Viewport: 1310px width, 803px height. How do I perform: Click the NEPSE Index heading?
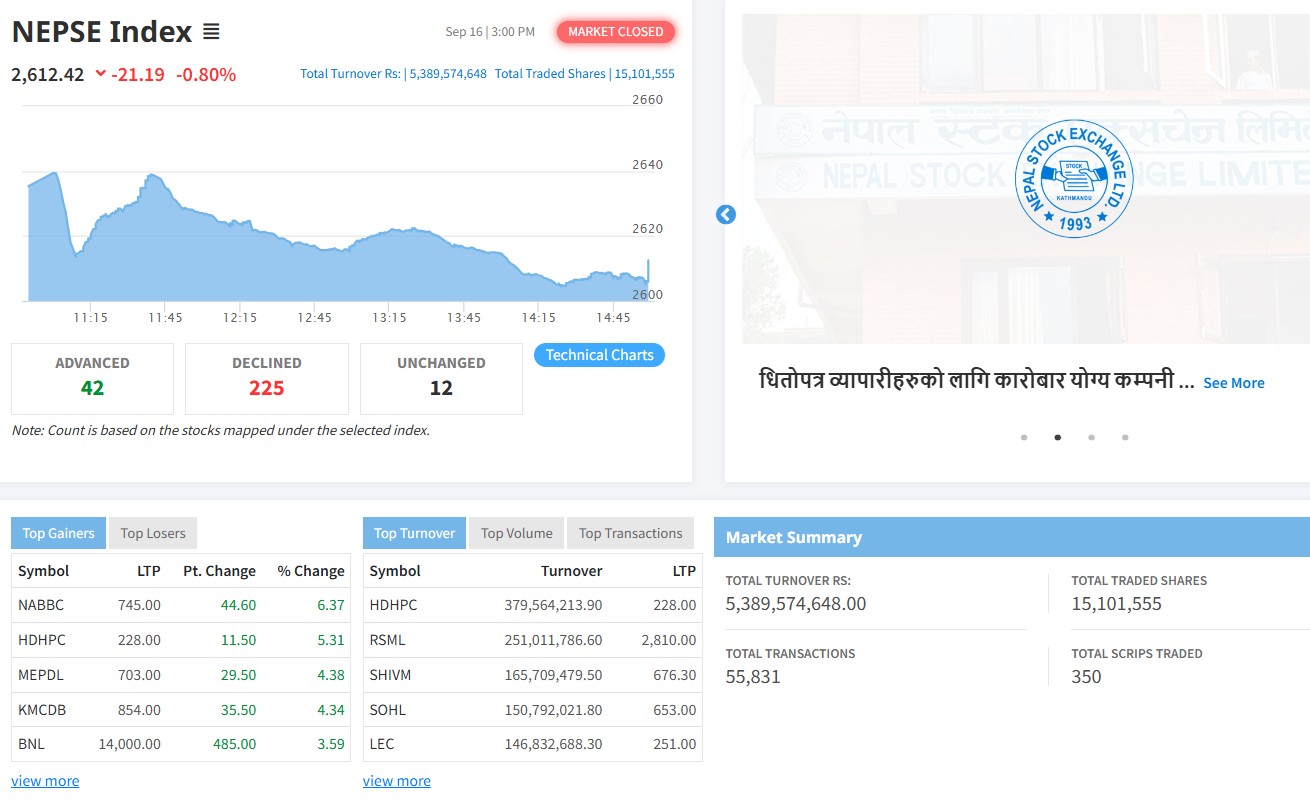[x=102, y=32]
